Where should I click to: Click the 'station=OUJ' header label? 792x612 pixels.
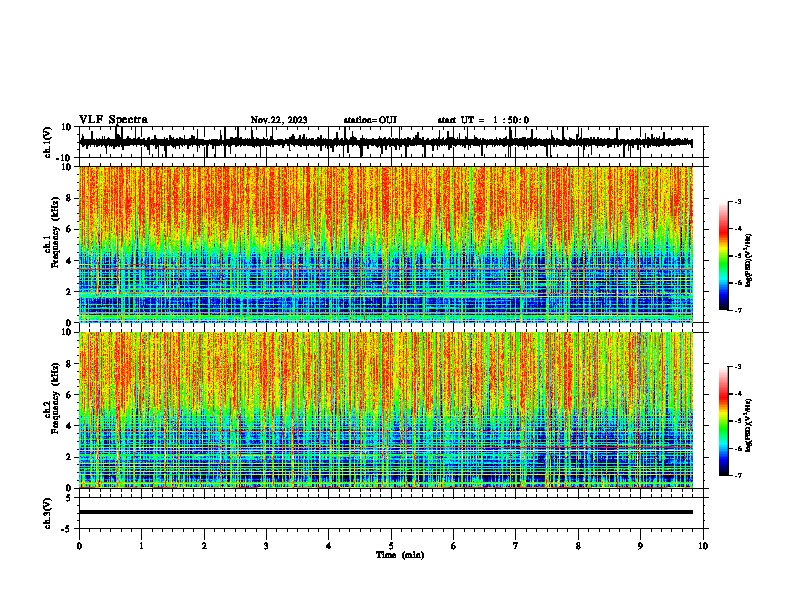pos(370,120)
